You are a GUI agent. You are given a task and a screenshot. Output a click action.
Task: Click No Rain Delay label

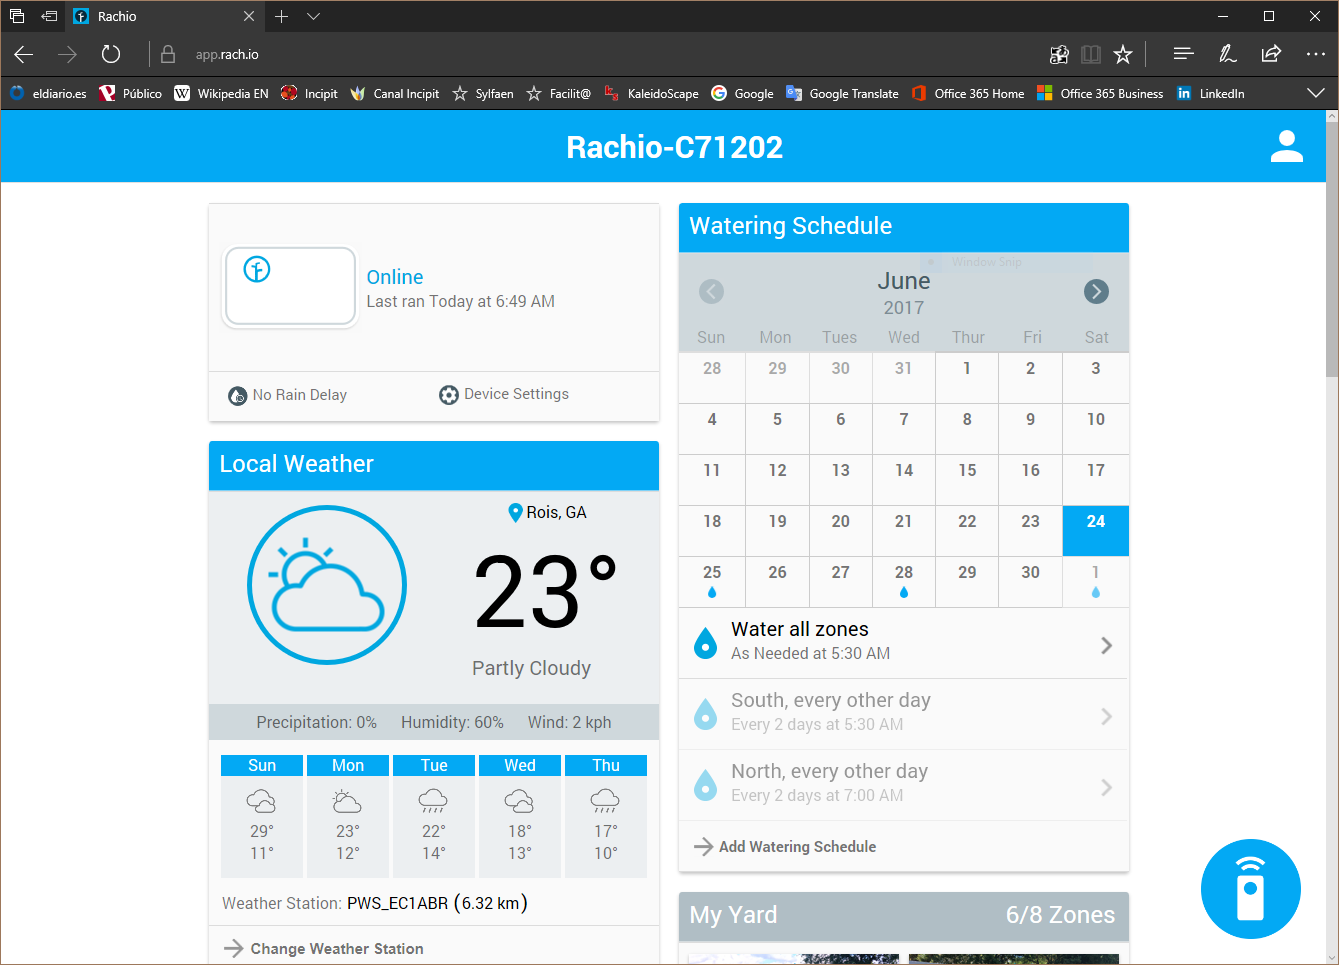coord(300,395)
